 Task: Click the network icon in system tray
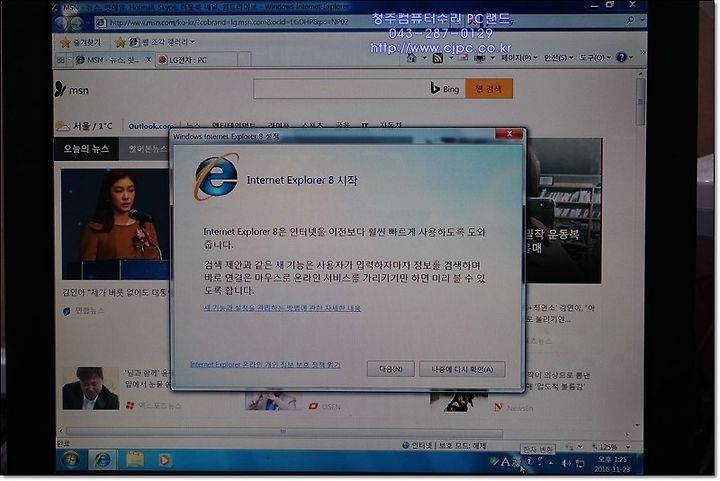(x=580, y=464)
